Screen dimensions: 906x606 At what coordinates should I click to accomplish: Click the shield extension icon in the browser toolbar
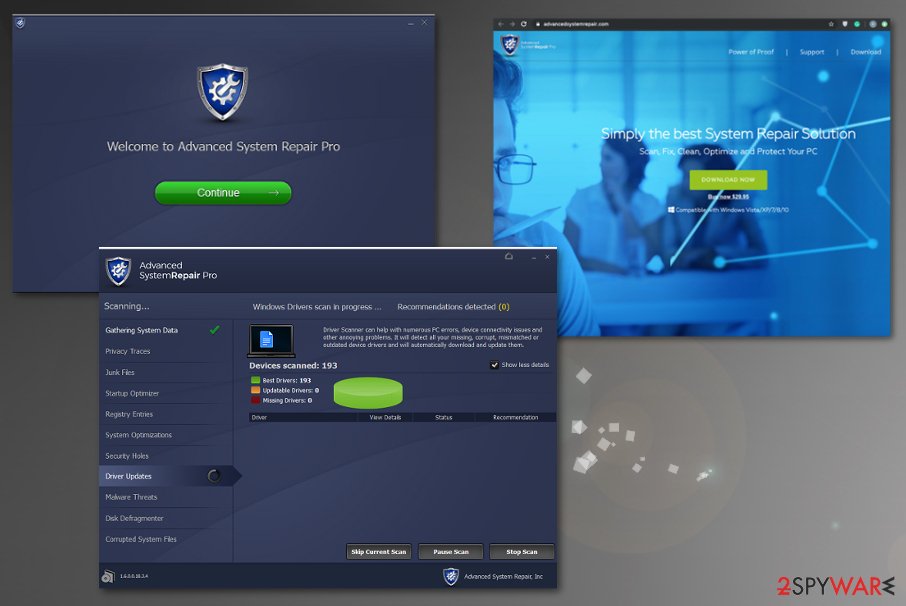pos(844,24)
